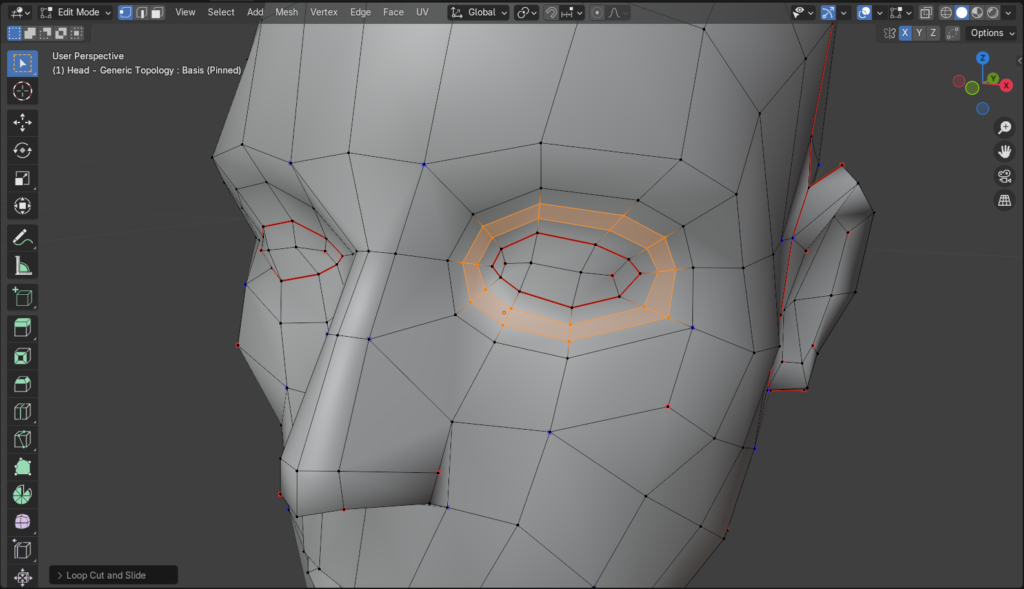Open the pivot point dropdown

tap(526, 12)
